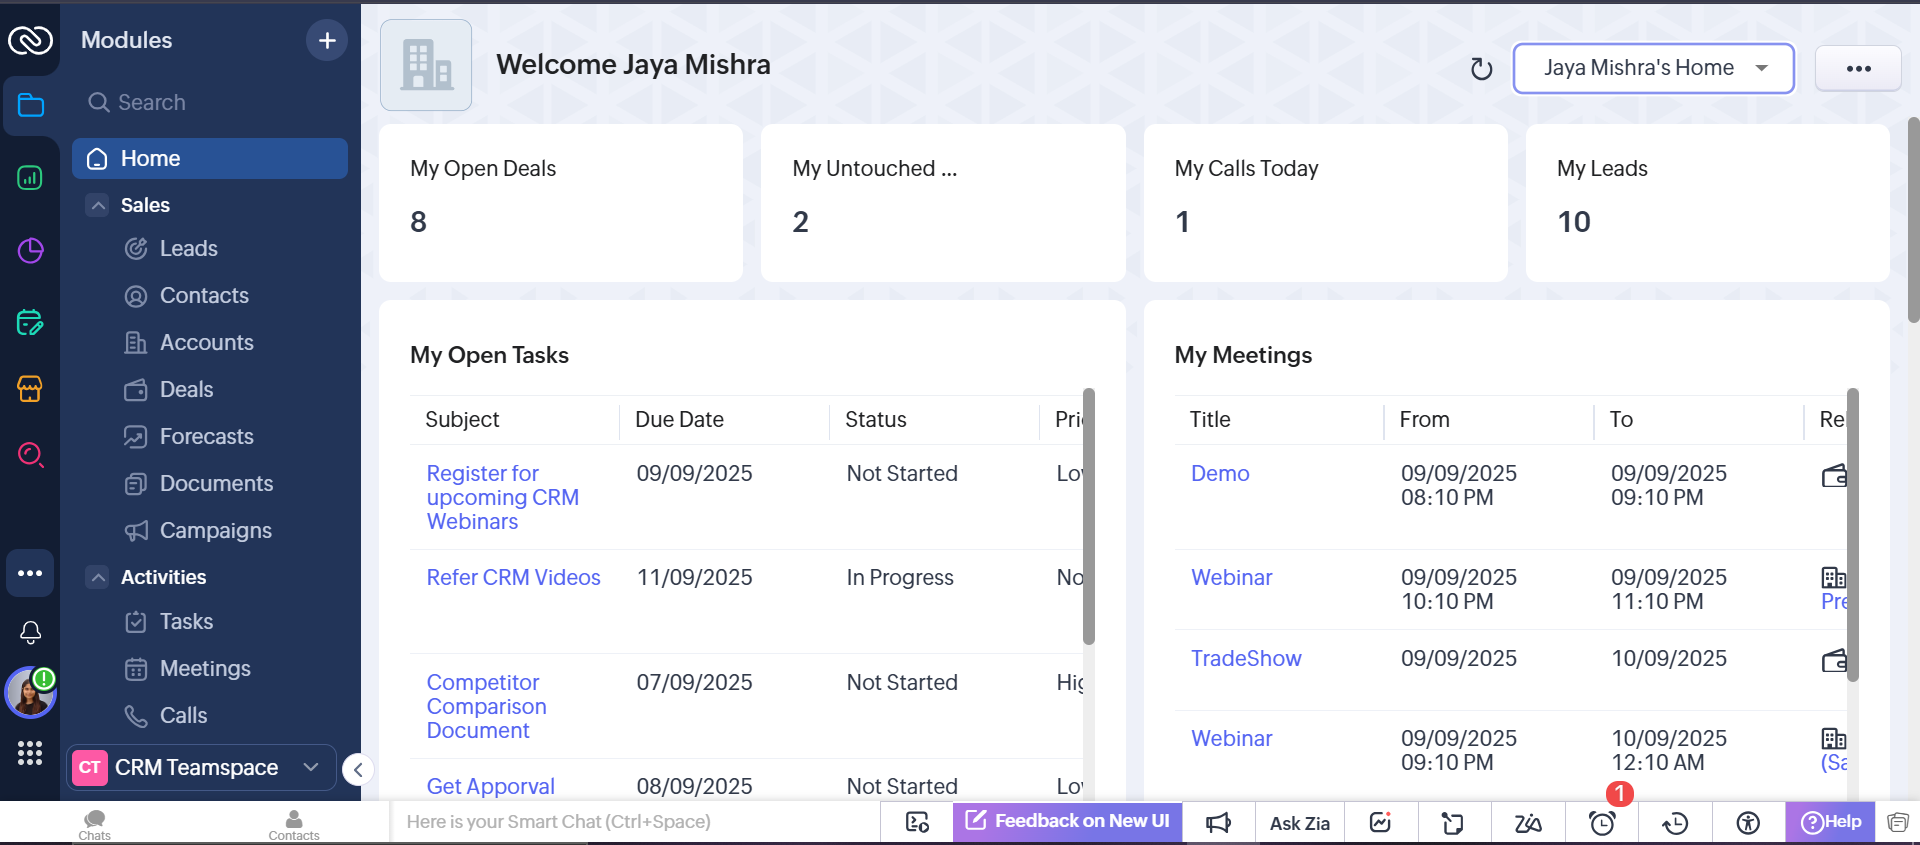Image resolution: width=1920 pixels, height=845 pixels.
Task: Add a new module with plus button
Action: (x=327, y=40)
